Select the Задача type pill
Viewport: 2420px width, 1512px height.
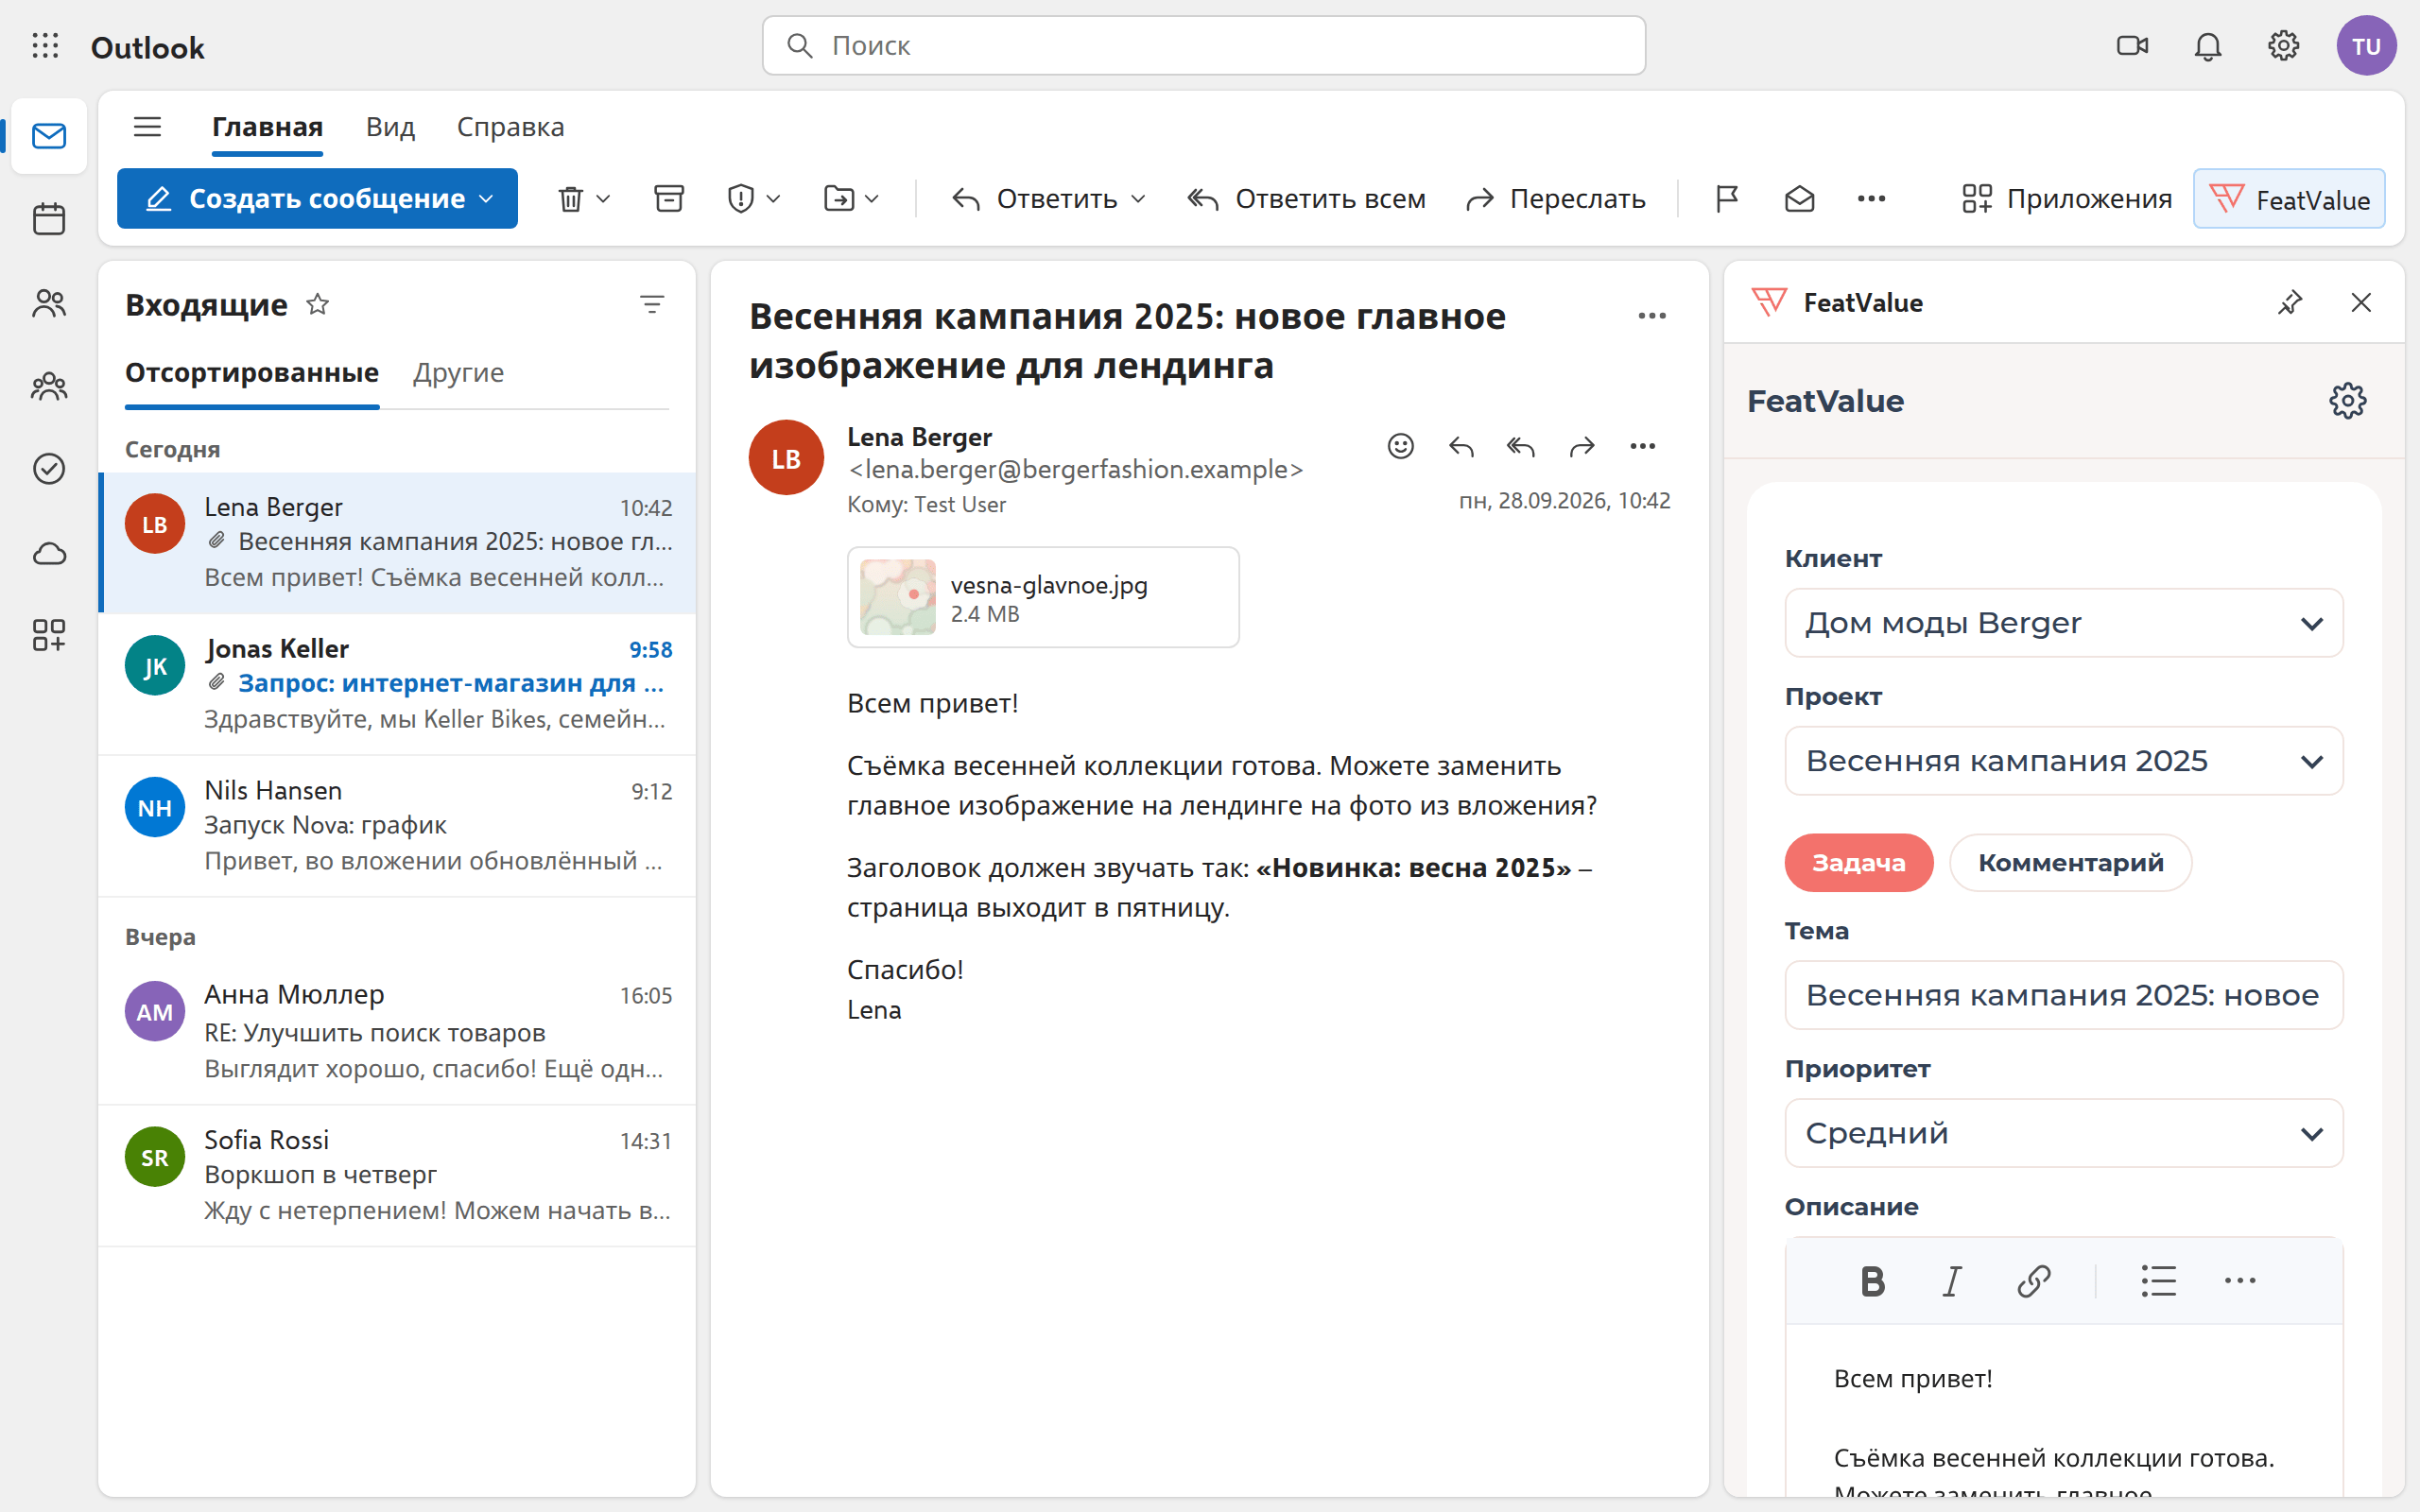pos(1858,862)
